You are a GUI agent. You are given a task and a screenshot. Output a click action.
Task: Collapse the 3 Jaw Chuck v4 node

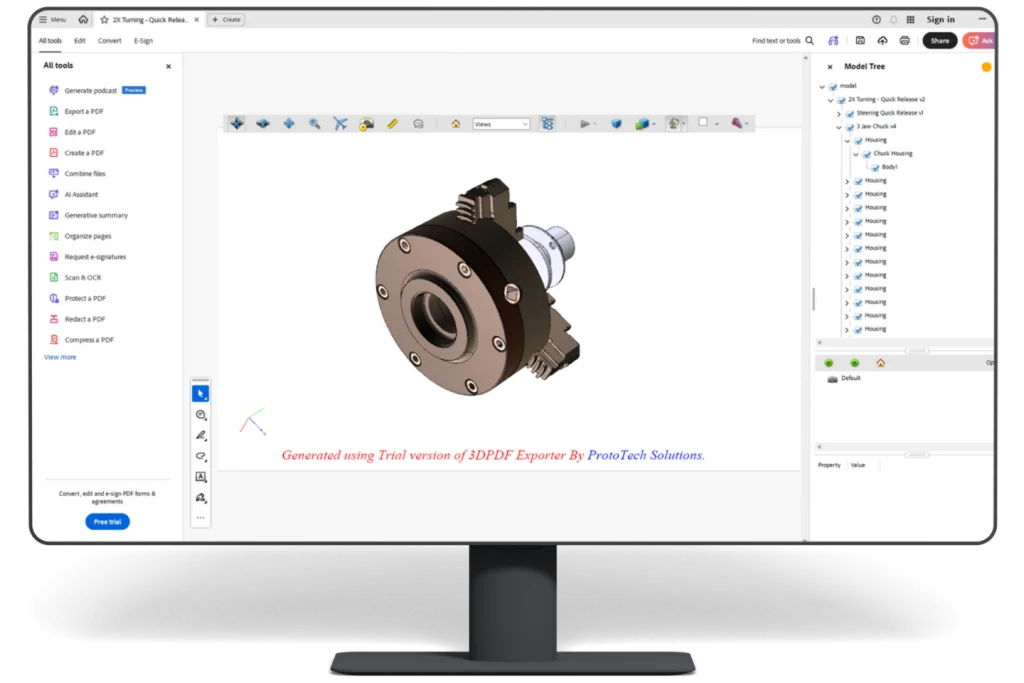click(838, 127)
